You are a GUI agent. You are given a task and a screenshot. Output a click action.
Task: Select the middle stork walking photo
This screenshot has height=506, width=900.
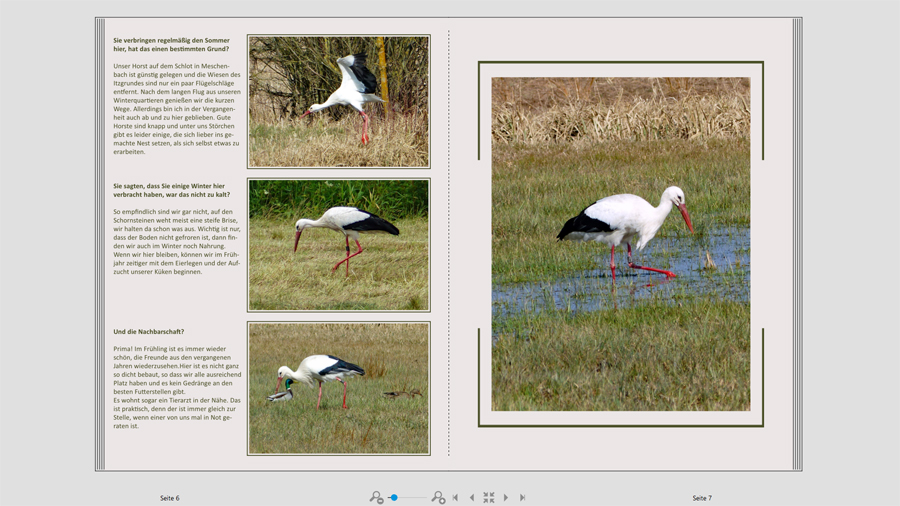click(339, 245)
